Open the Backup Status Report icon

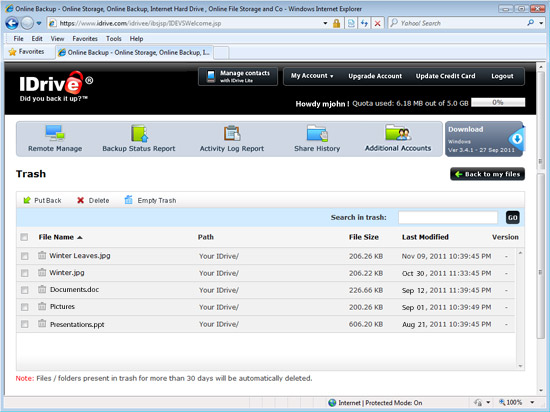pos(139,133)
